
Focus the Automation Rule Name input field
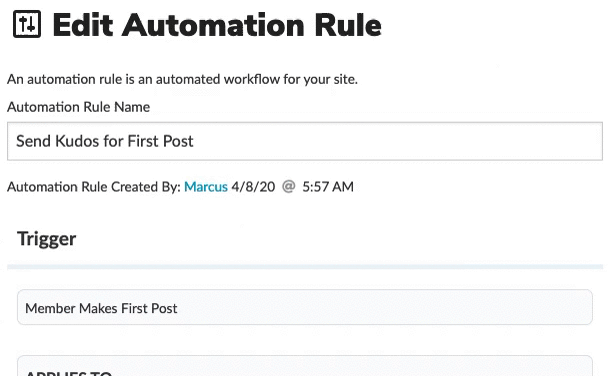[305, 141]
